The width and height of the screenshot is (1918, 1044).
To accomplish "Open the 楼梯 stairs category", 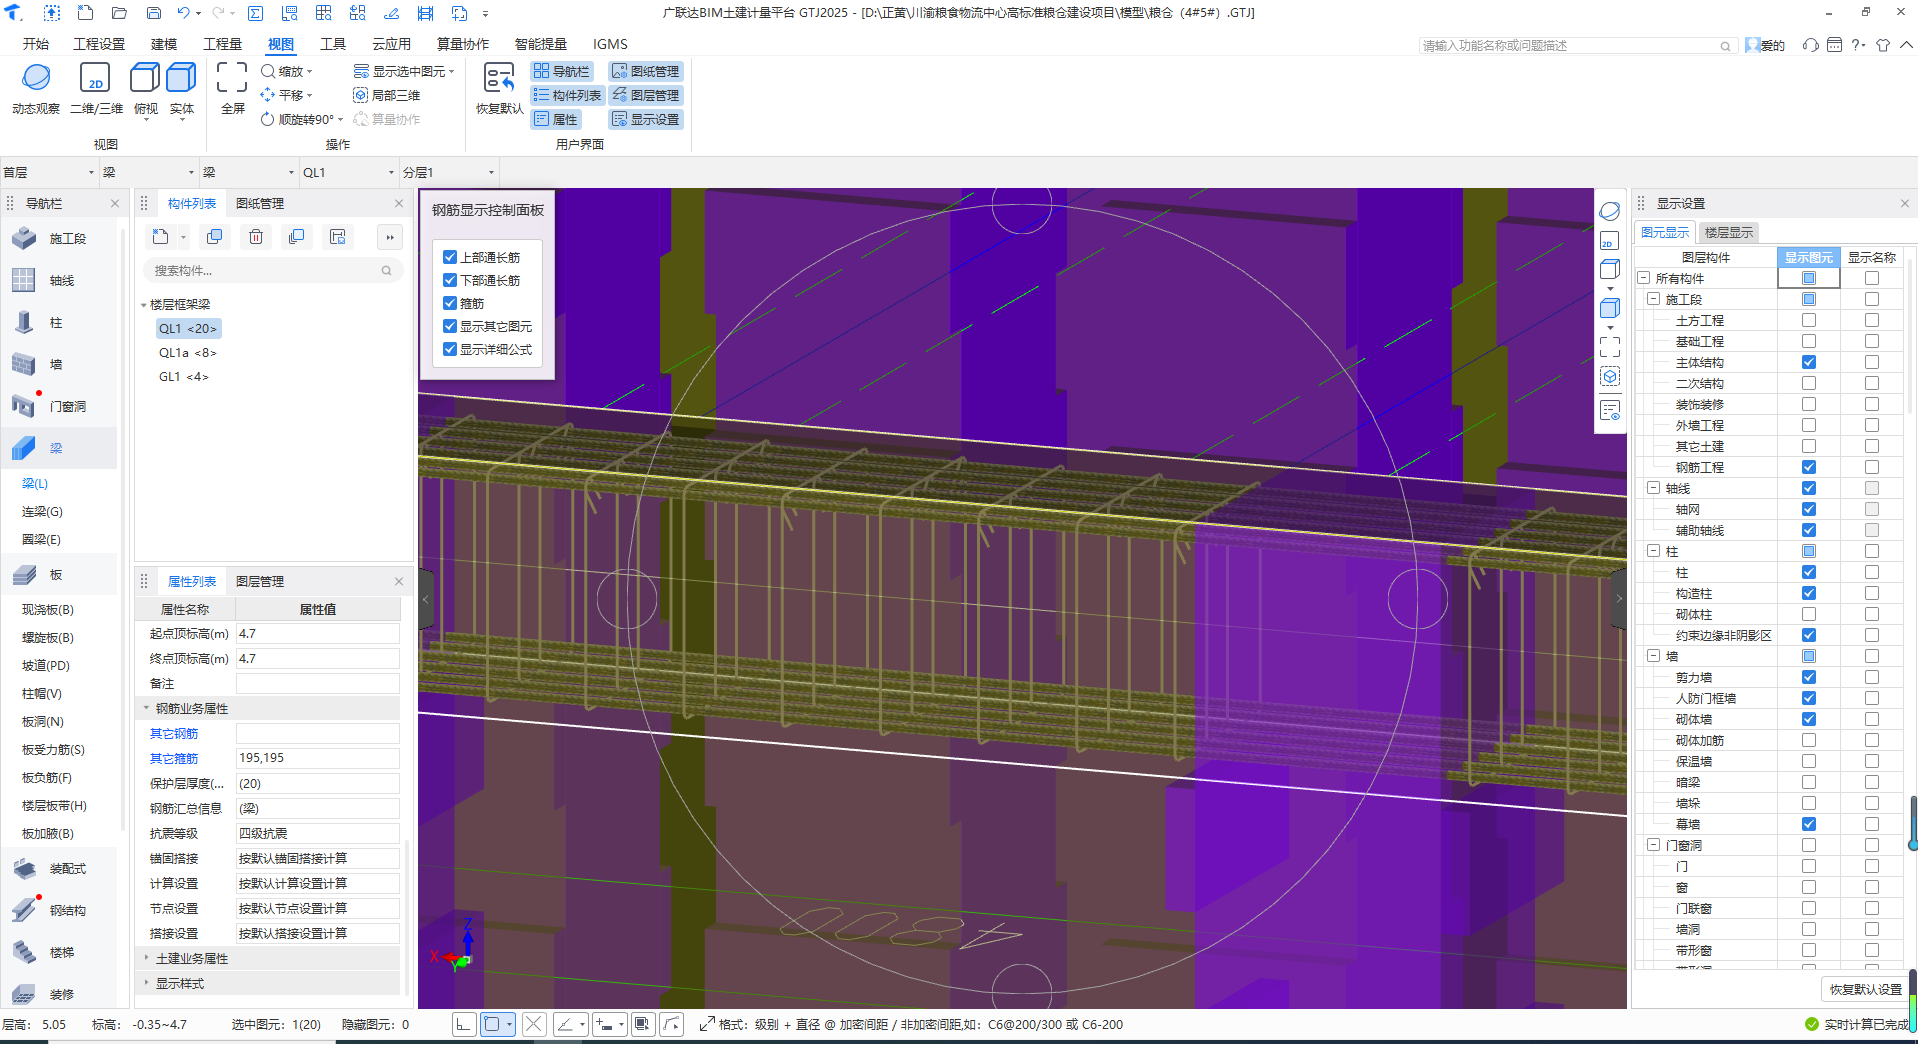I will tap(60, 953).
